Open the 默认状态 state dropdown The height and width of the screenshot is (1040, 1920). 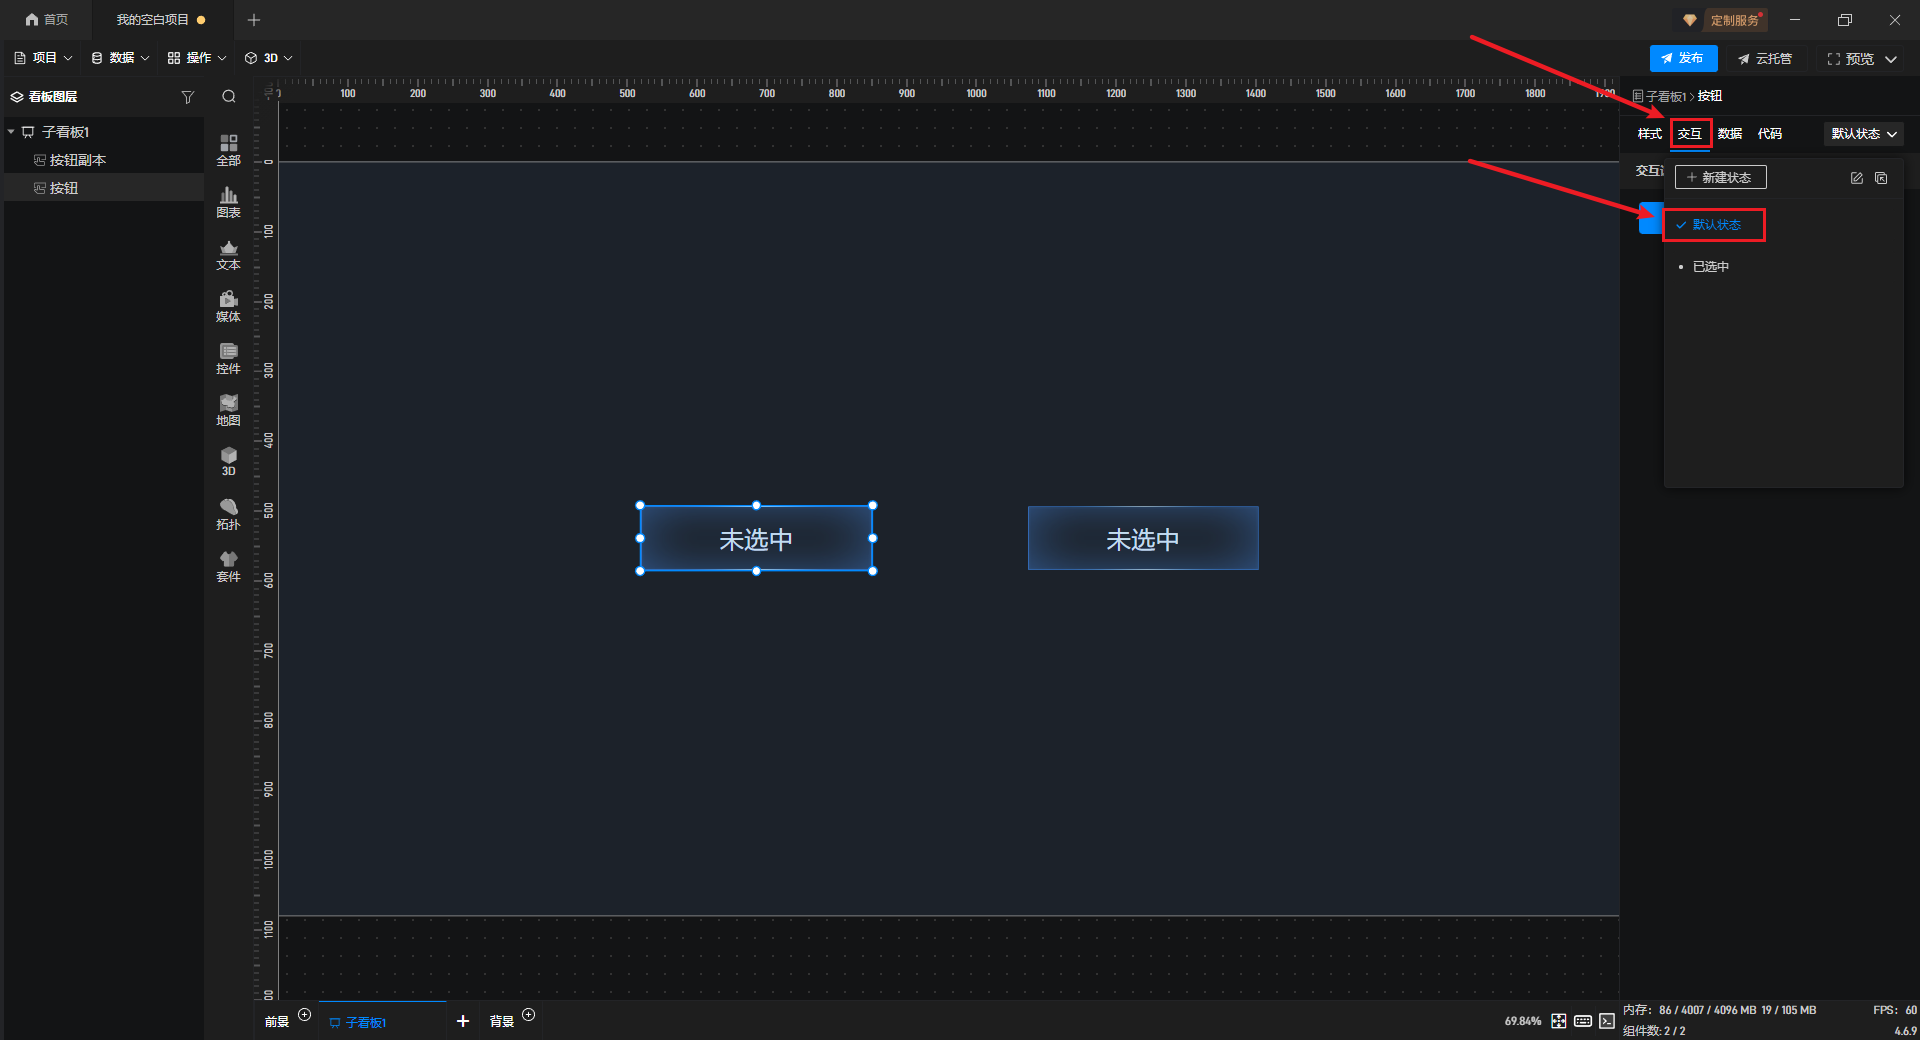(1863, 134)
